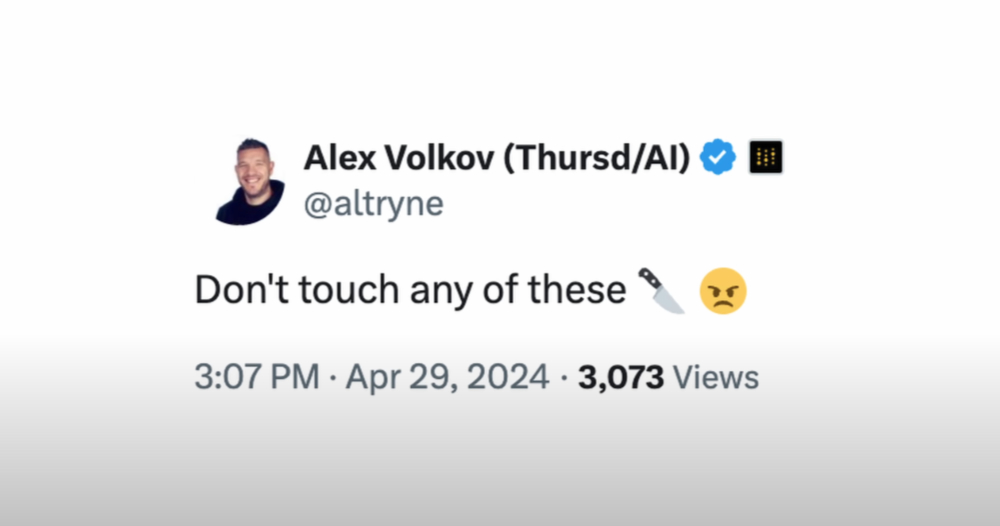Click the angry face emoji
The image size is (1000, 526).
click(723, 291)
